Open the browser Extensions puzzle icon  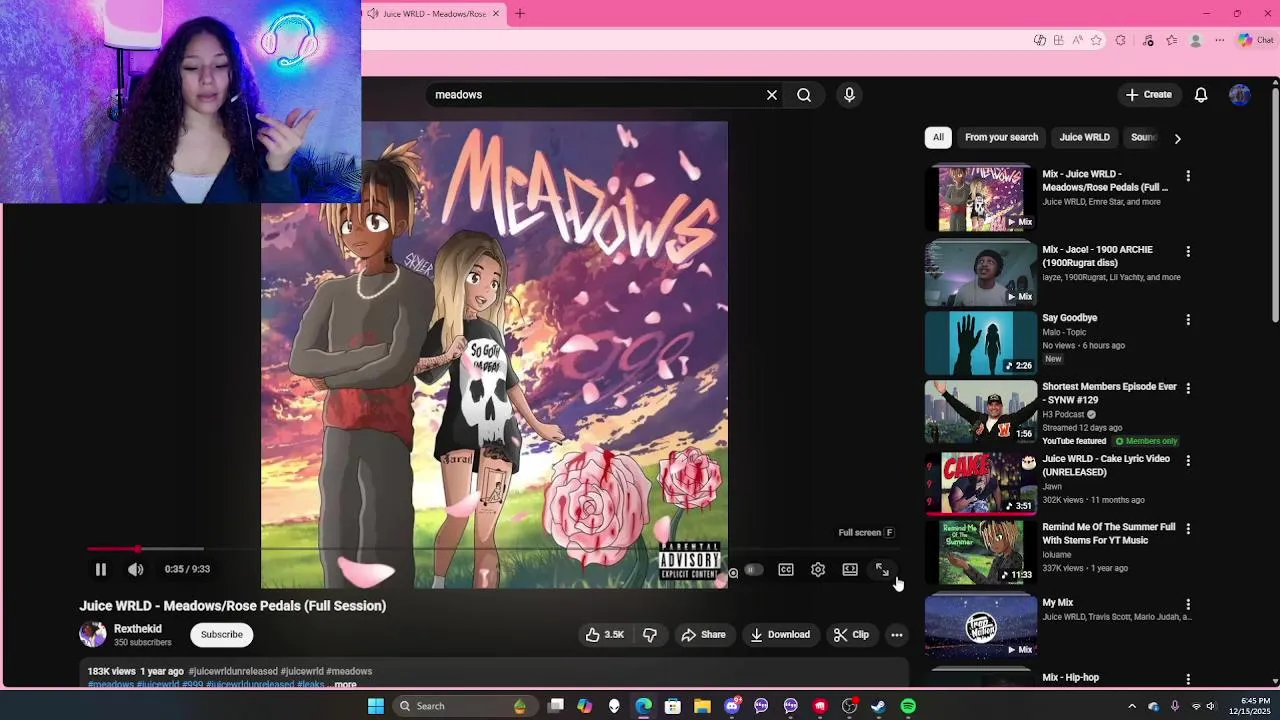pos(1120,40)
